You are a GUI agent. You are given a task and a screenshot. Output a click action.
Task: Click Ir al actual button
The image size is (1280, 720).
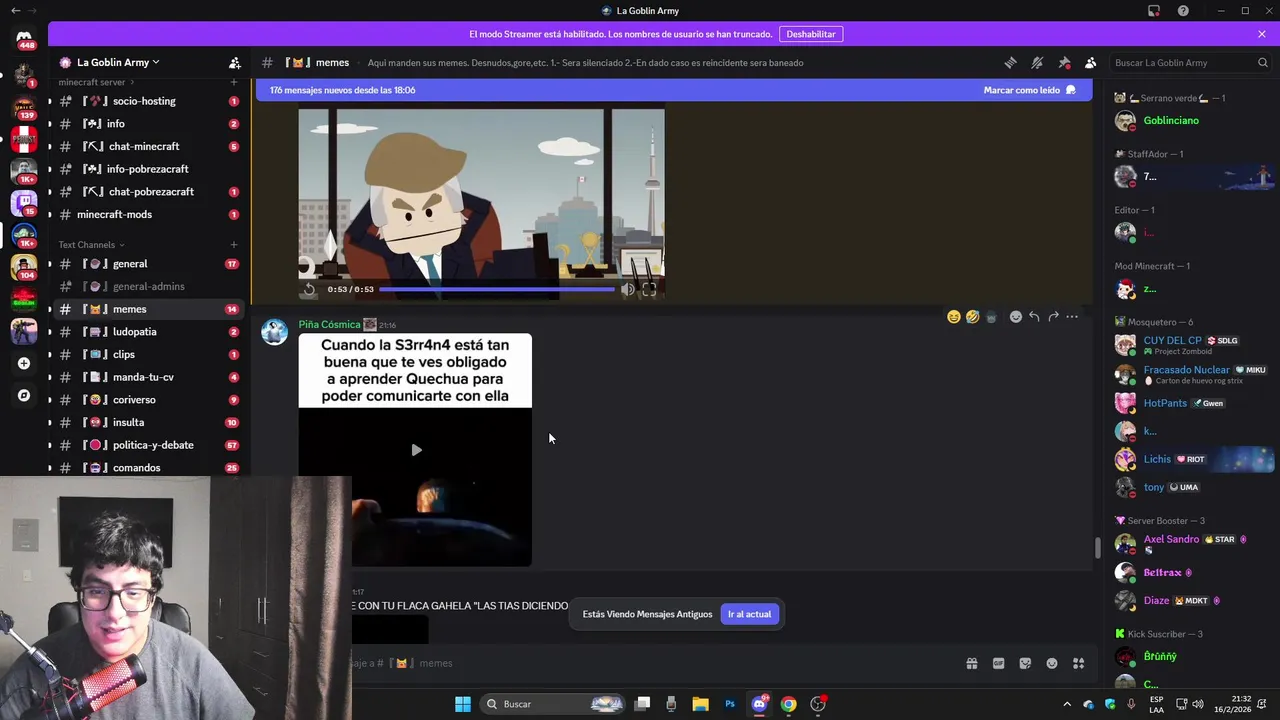pyautogui.click(x=749, y=614)
